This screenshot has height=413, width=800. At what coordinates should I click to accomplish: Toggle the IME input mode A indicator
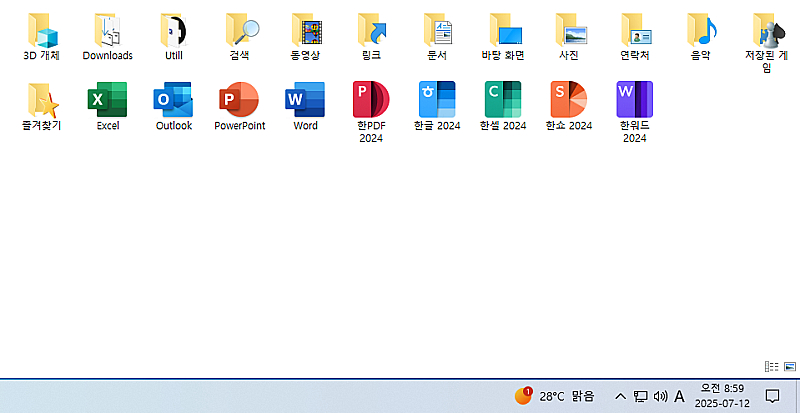(x=679, y=396)
